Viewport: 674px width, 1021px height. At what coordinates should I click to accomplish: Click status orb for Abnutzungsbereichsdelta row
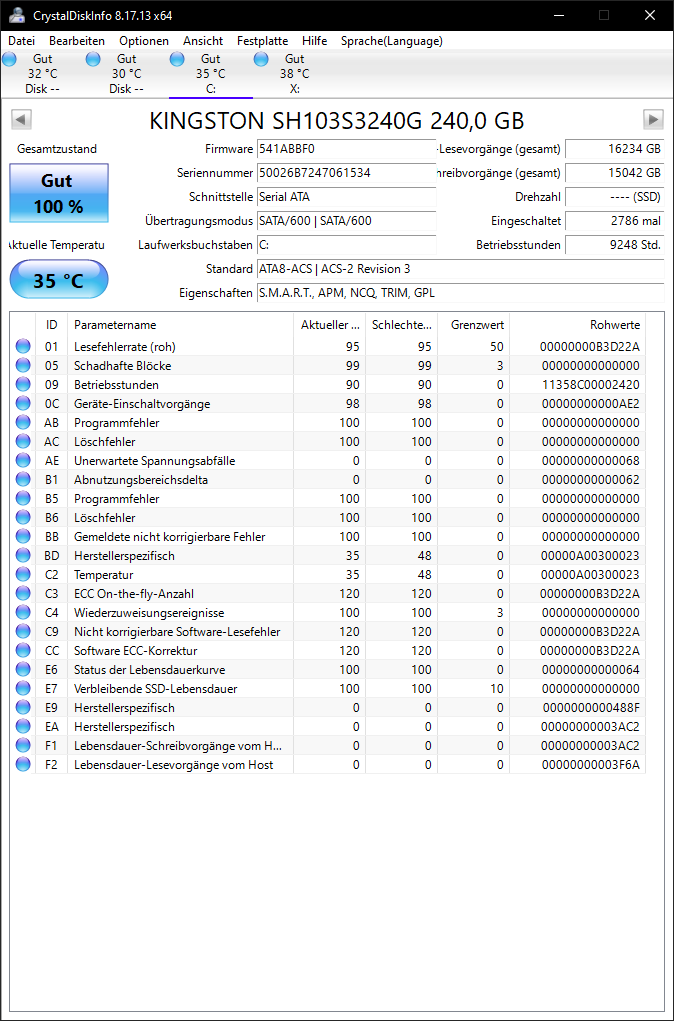click(23, 479)
